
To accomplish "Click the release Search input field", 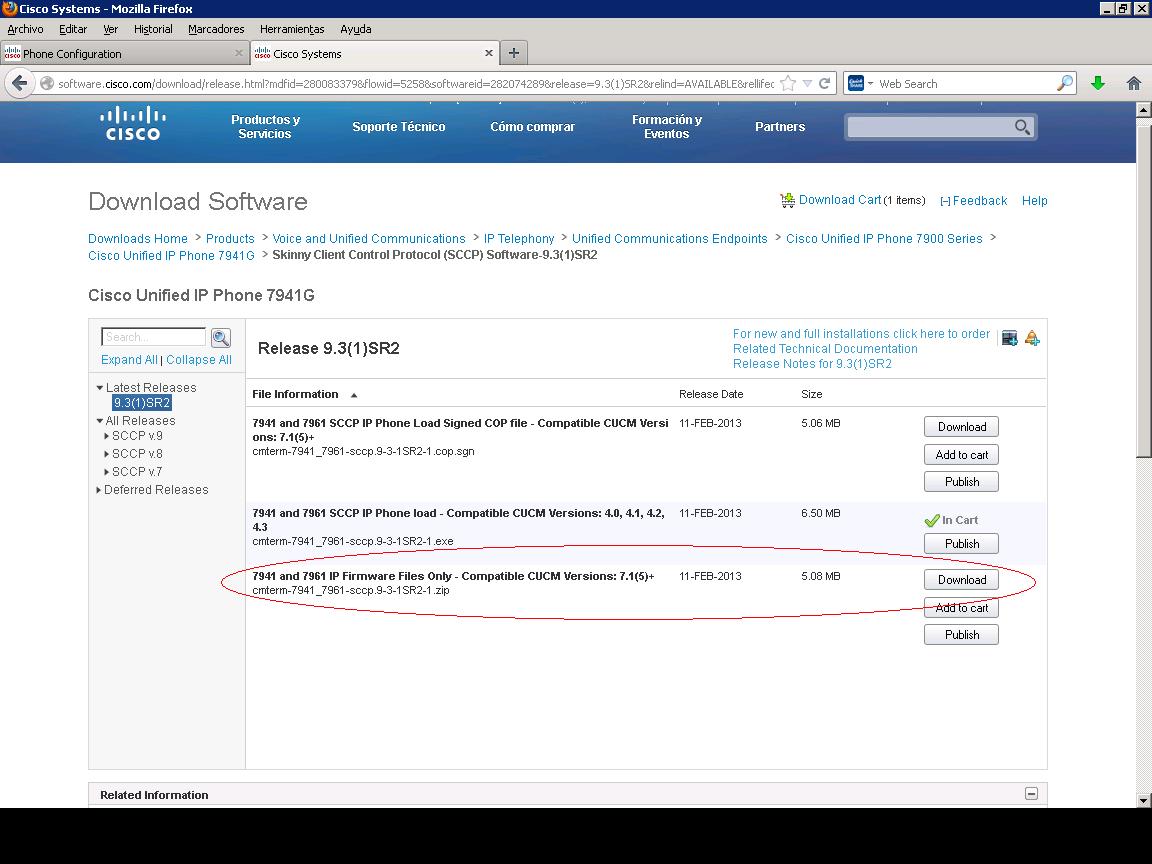I will click(x=154, y=336).
